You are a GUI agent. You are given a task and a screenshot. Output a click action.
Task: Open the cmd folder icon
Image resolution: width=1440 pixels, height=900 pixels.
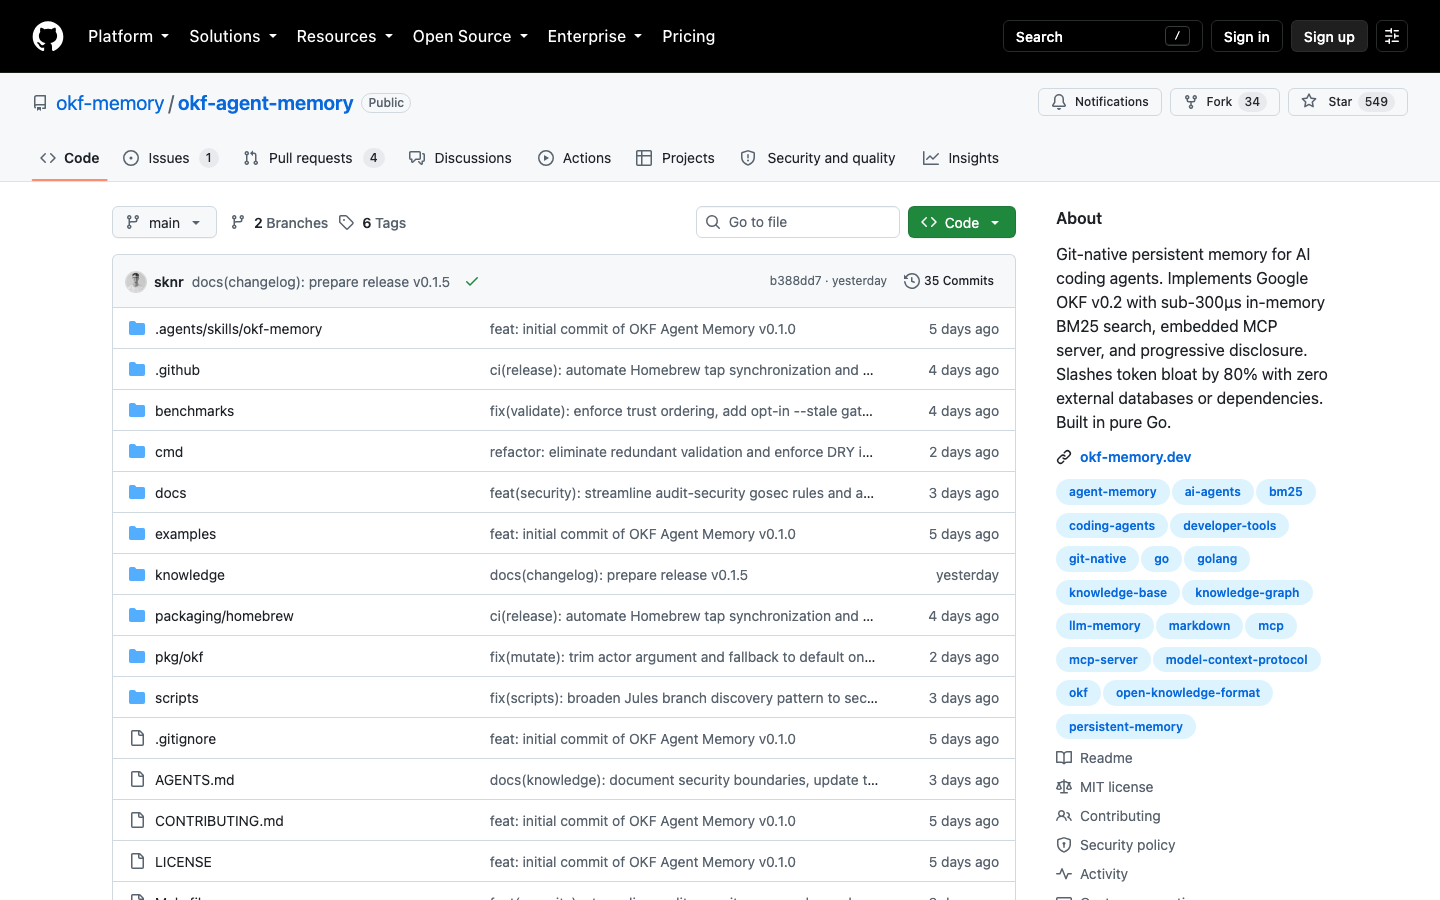(137, 452)
